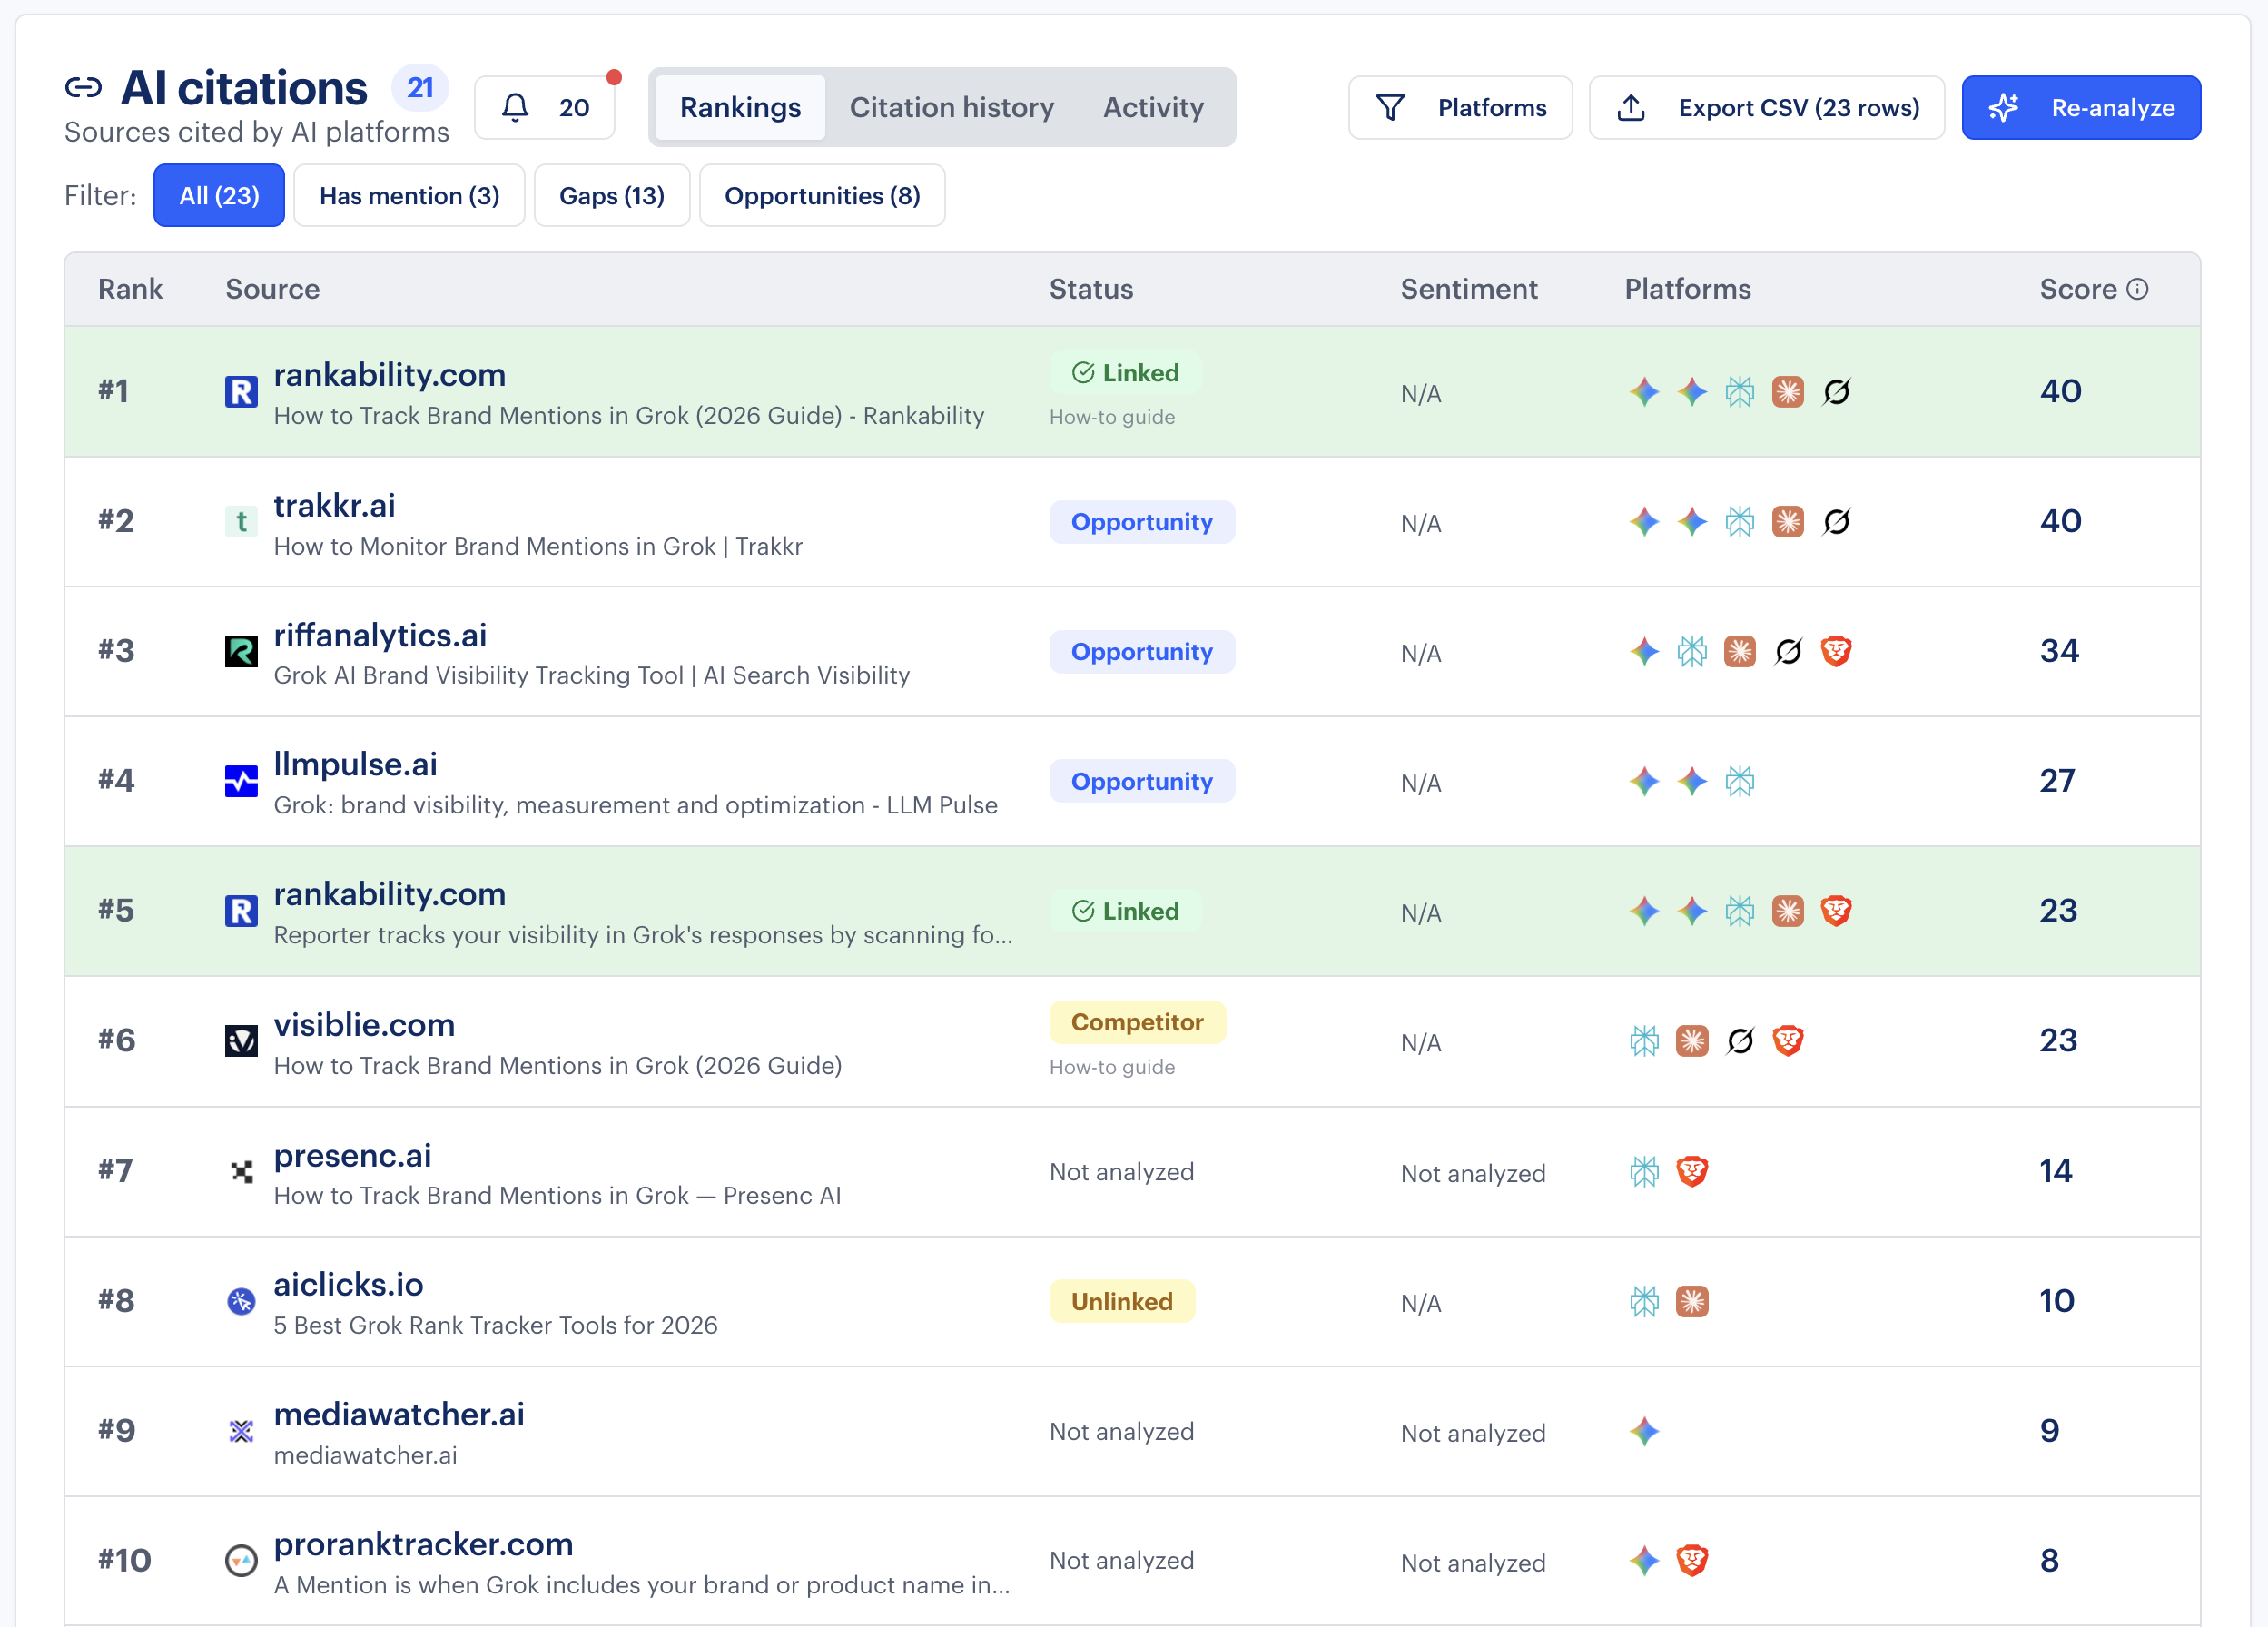The width and height of the screenshot is (2268, 1627).
Task: Open the trakkr.ai source link
Action: 335,505
